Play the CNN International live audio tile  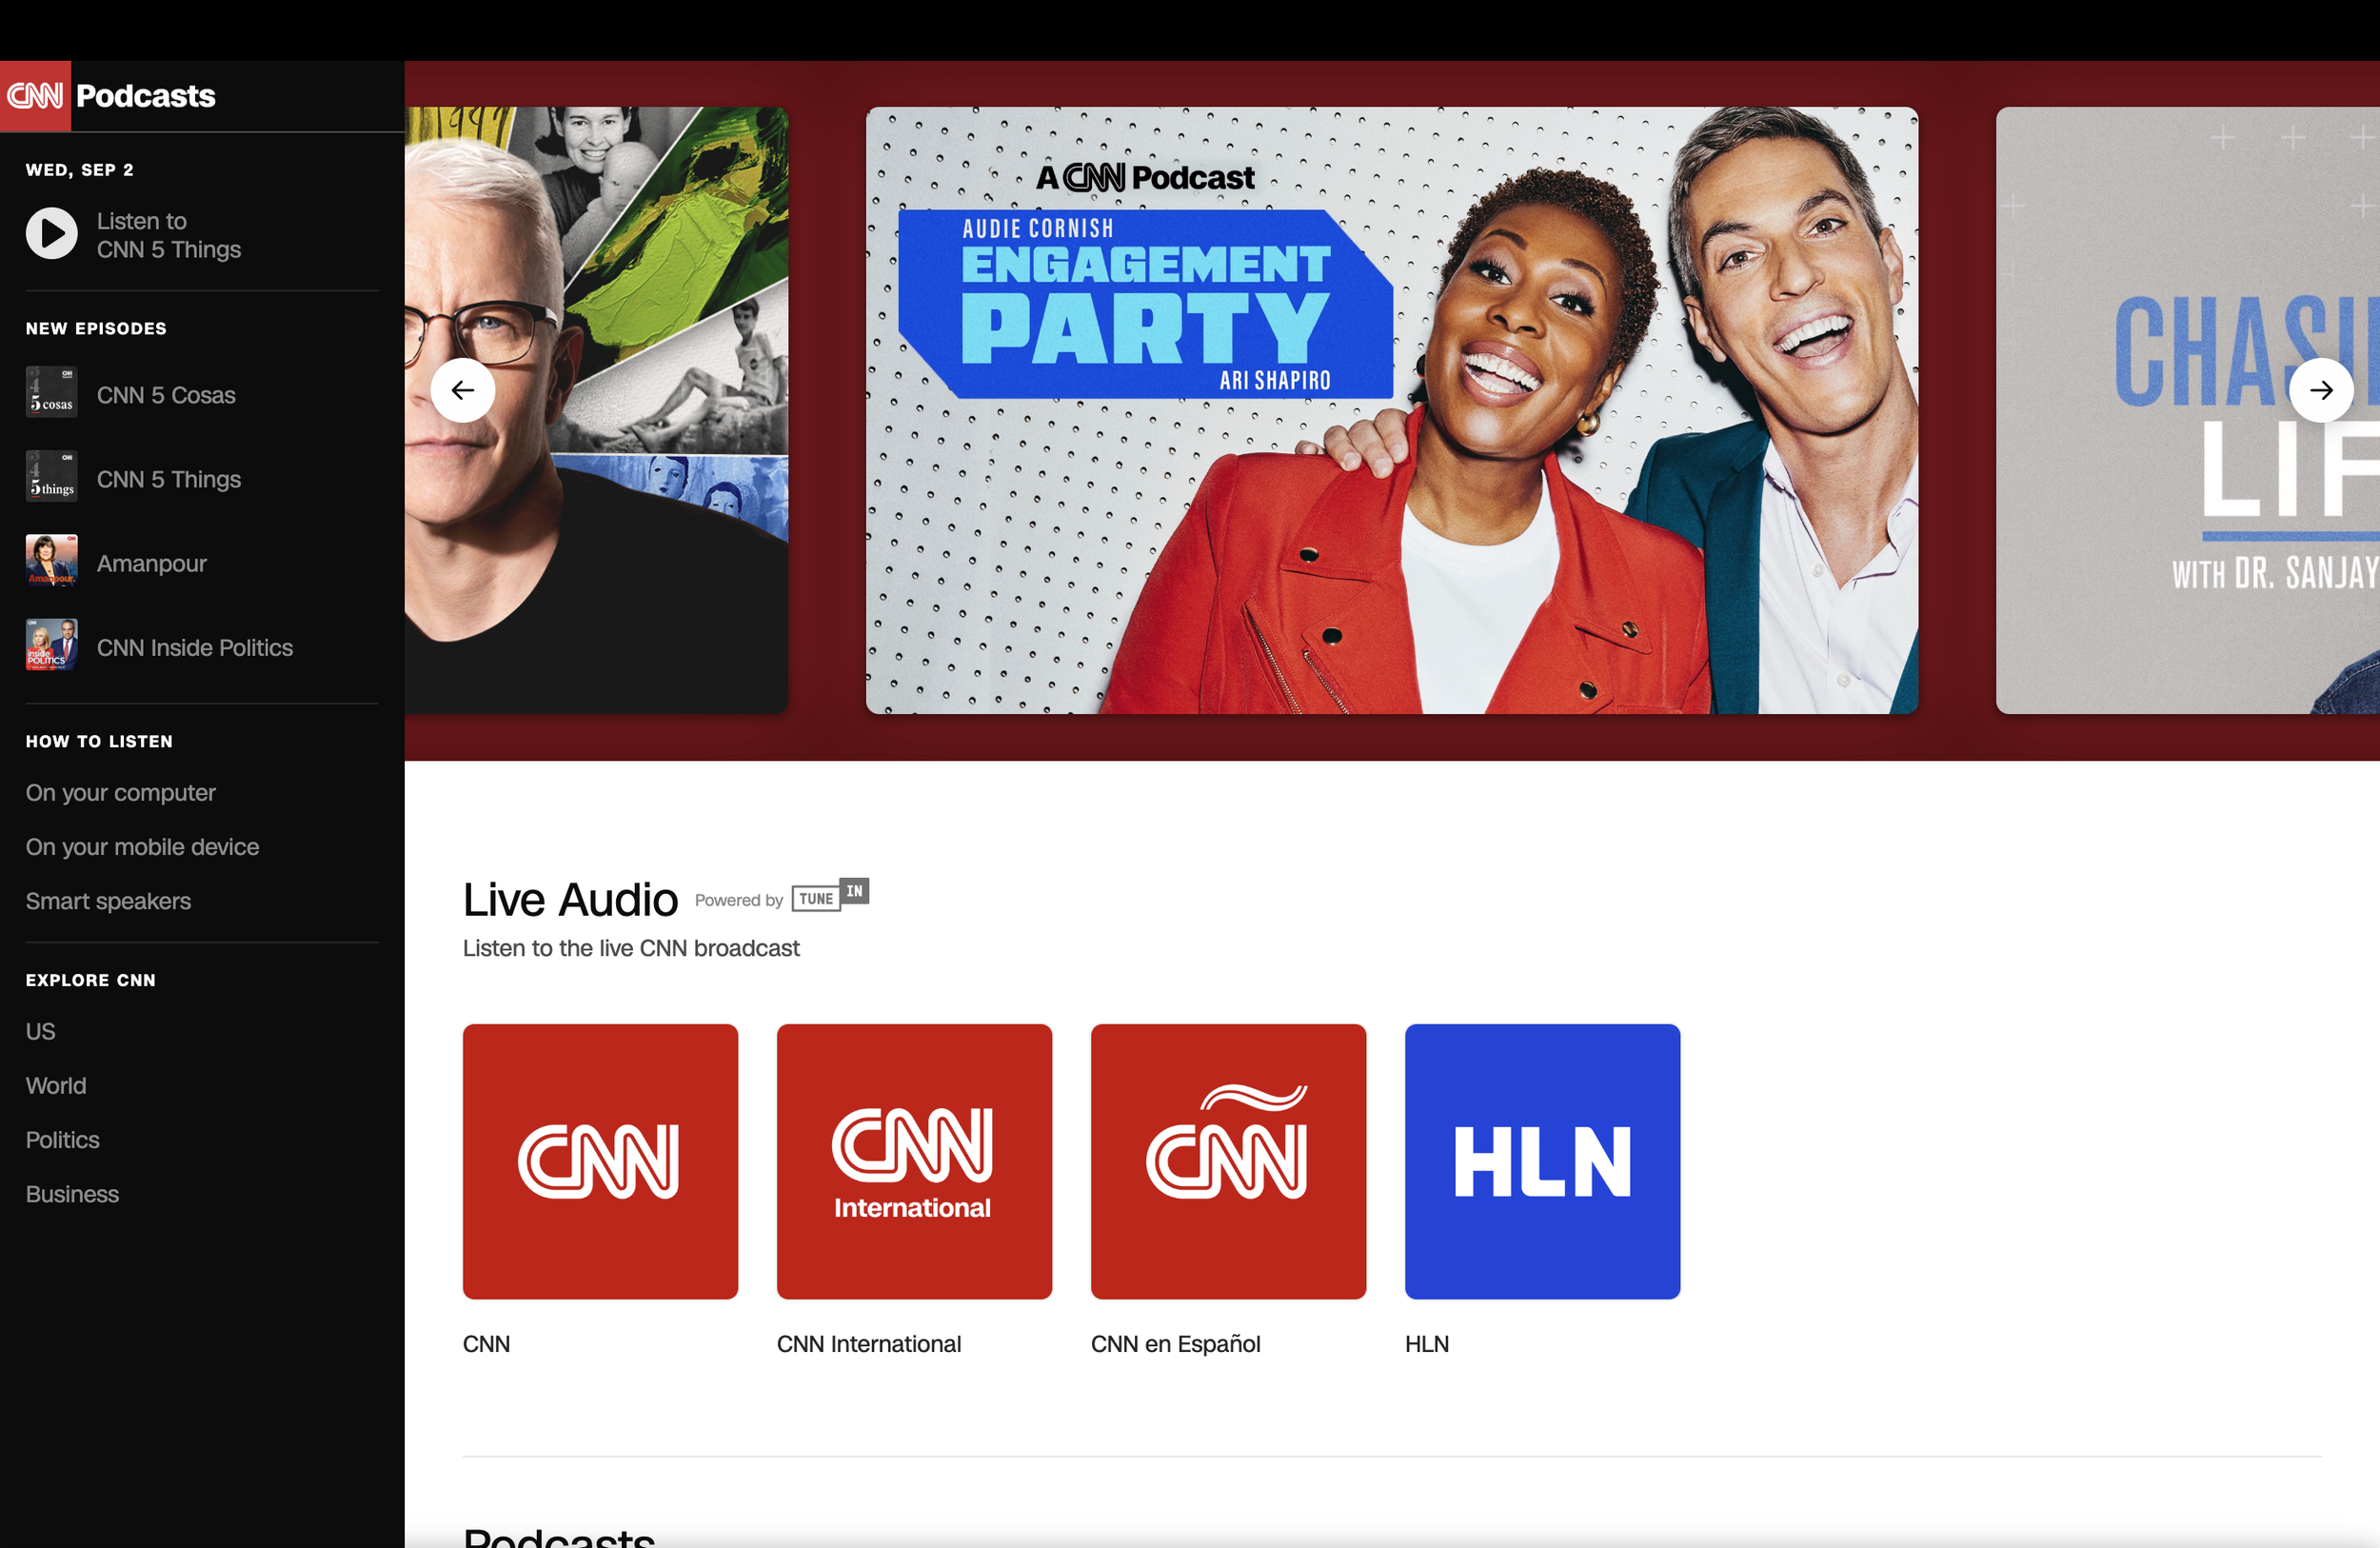click(914, 1161)
